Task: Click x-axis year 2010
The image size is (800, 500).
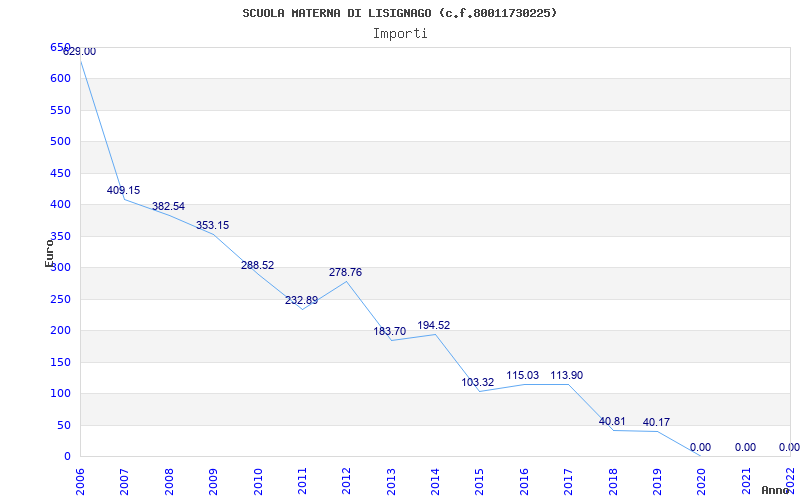Action: pyautogui.click(x=258, y=482)
